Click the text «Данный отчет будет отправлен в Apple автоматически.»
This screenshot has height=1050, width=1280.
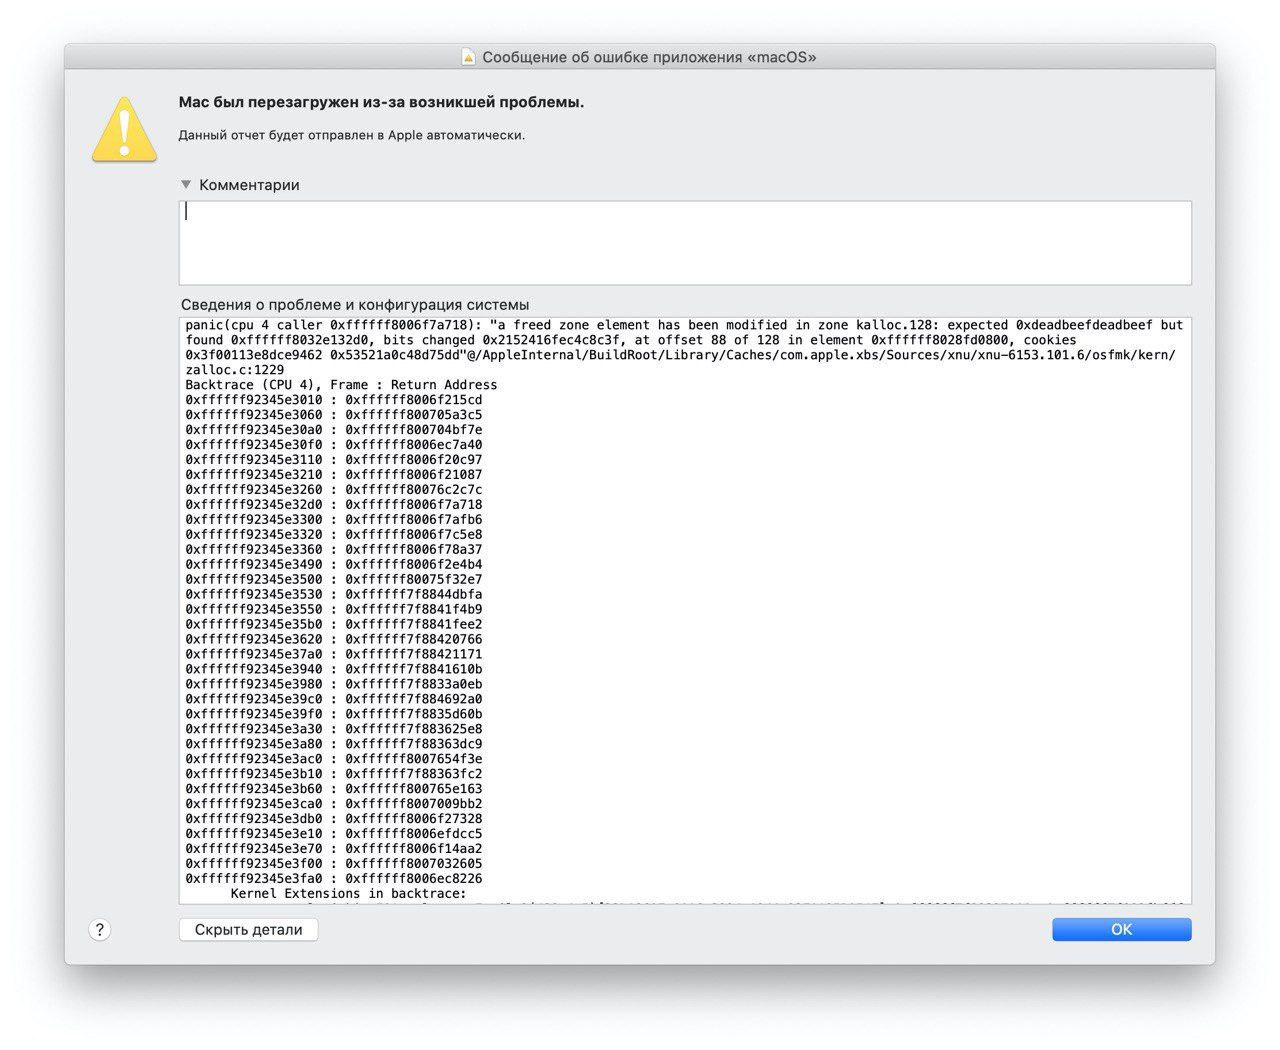tap(351, 135)
